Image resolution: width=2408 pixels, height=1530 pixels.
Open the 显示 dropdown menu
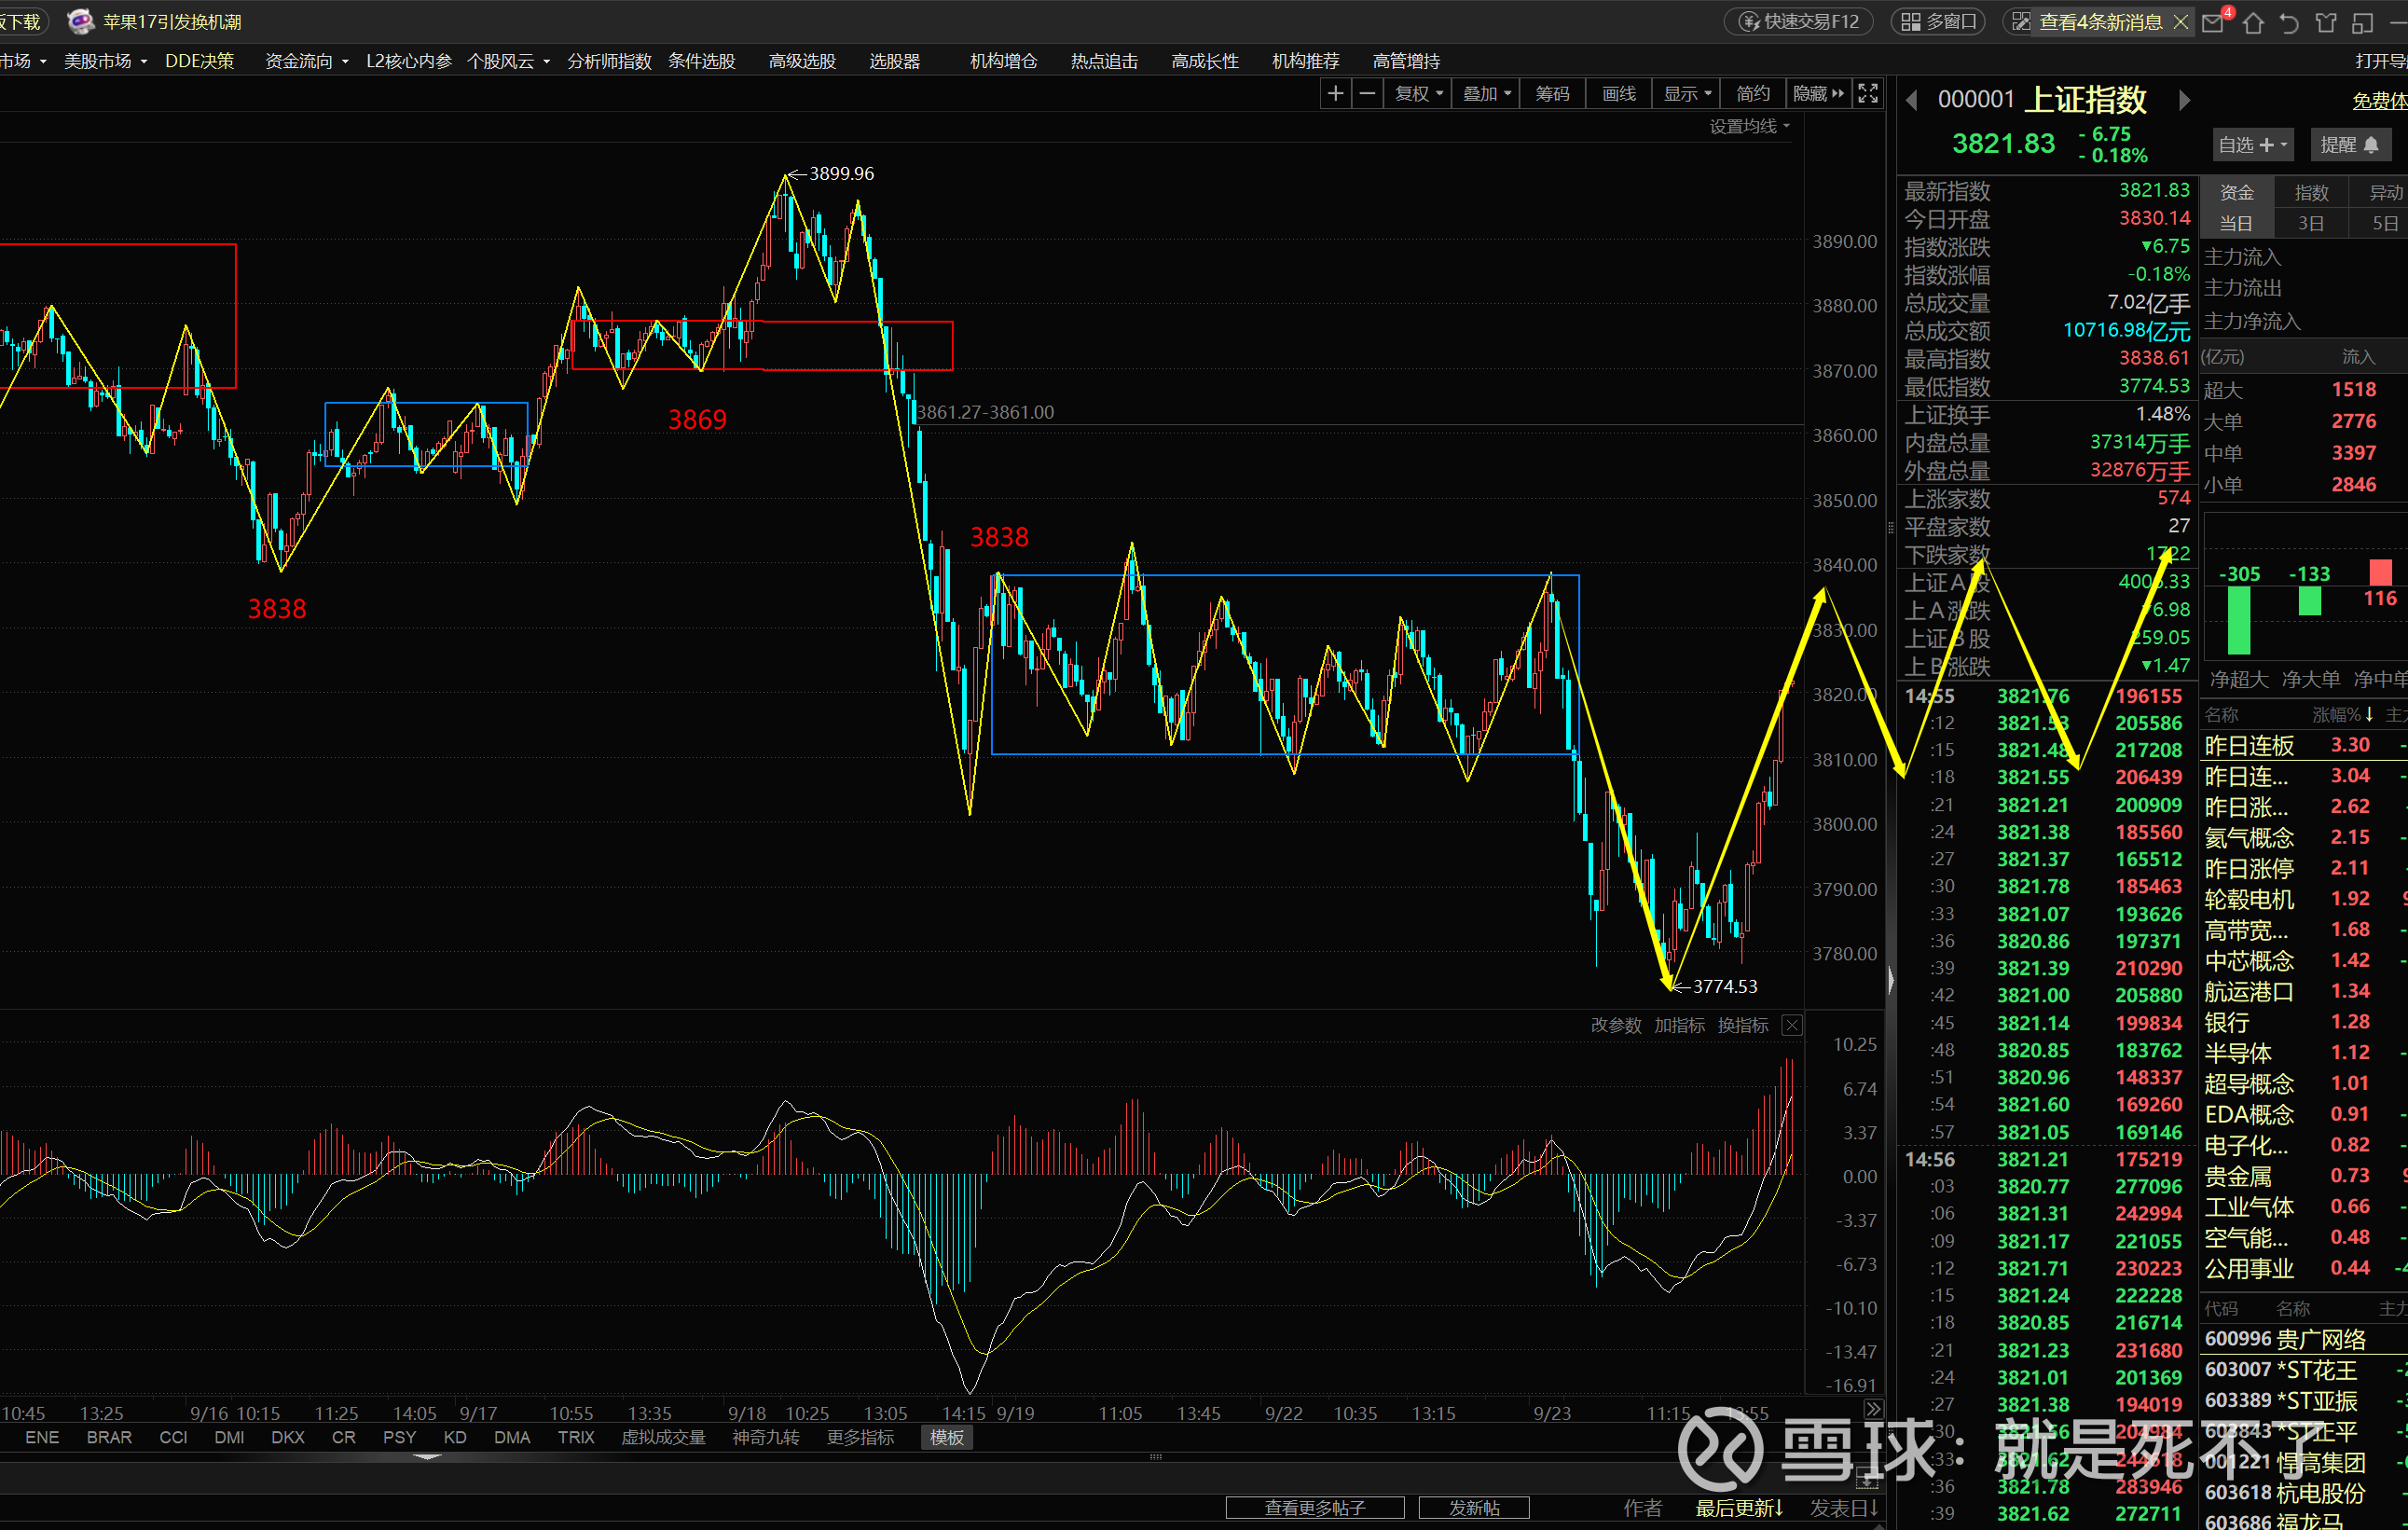click(x=1687, y=93)
